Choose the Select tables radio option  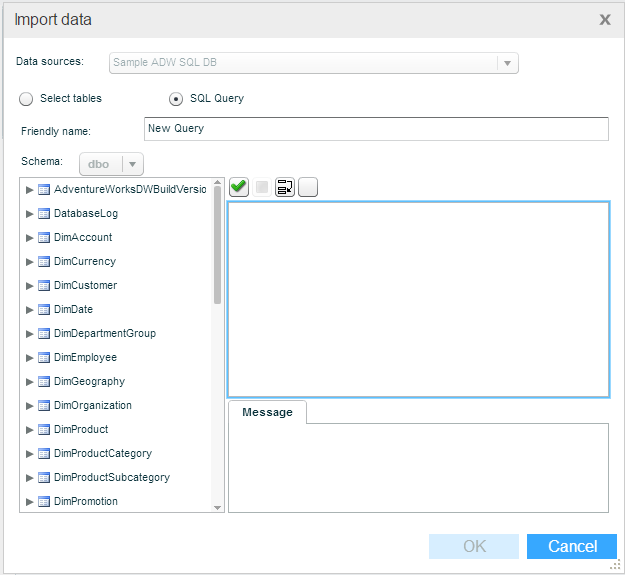27,99
